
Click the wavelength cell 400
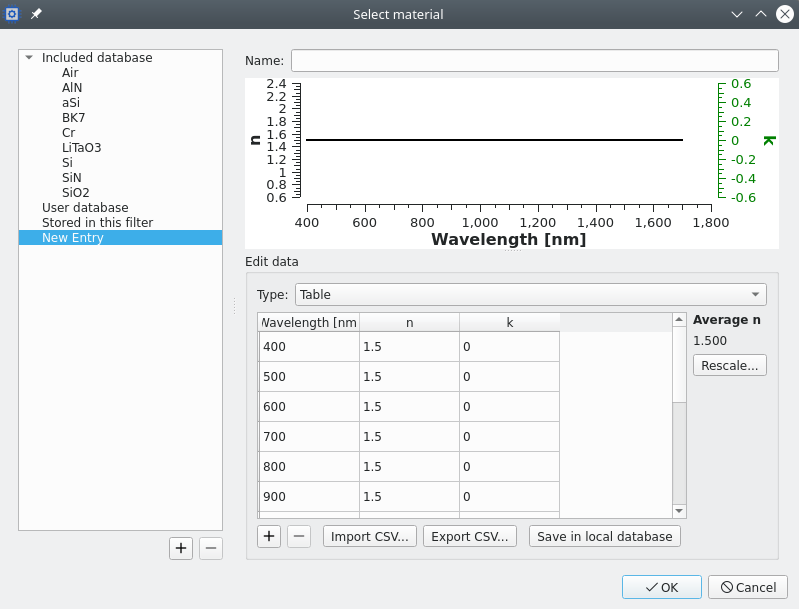[309, 347]
